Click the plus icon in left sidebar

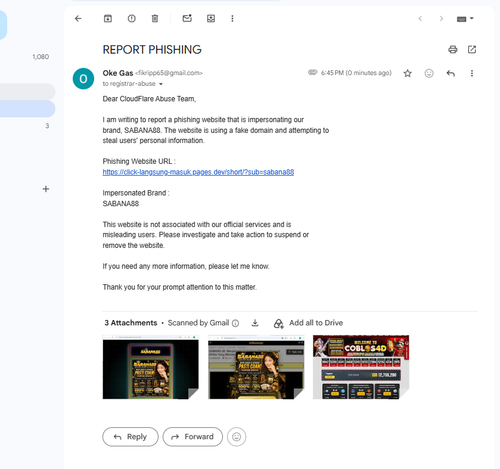tap(46, 189)
